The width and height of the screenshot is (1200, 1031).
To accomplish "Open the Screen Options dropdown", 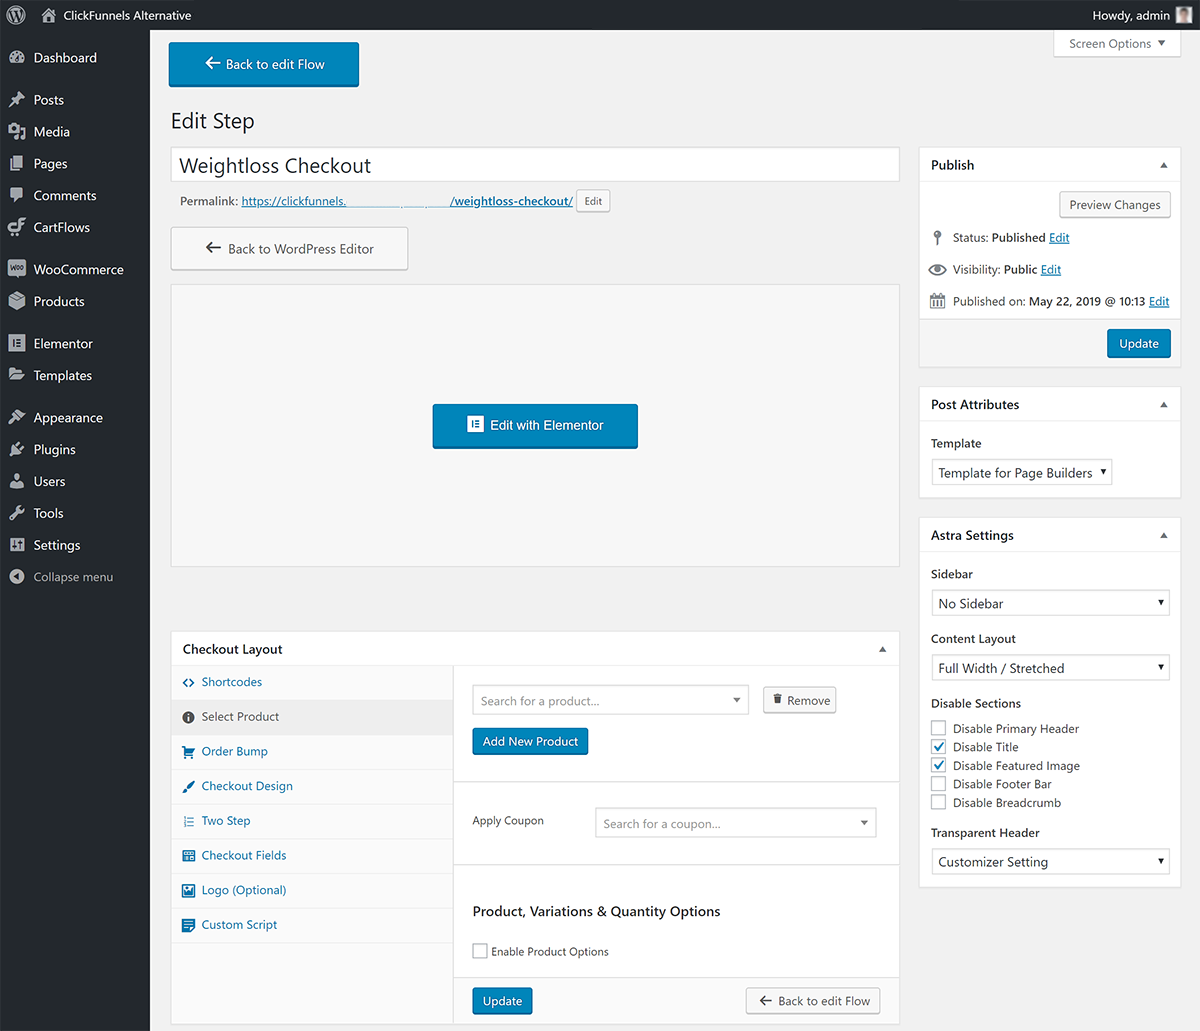I will [x=1117, y=44].
